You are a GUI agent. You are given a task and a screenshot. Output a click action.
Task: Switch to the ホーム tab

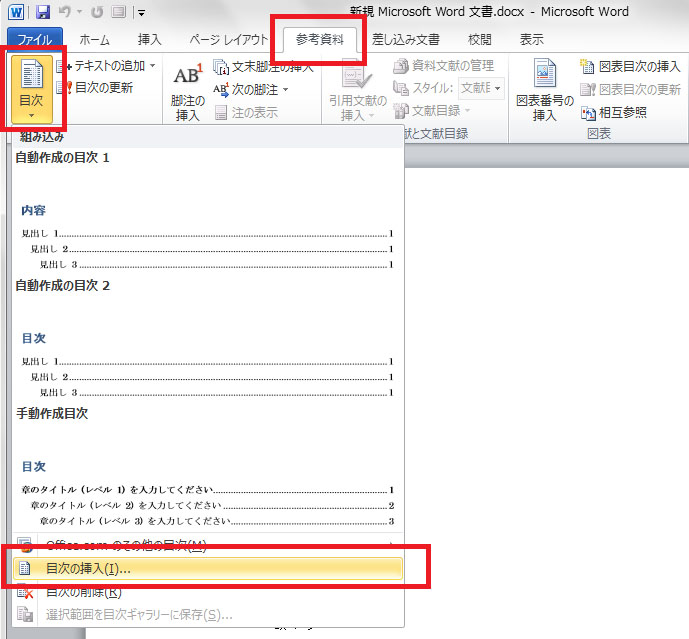(94, 40)
